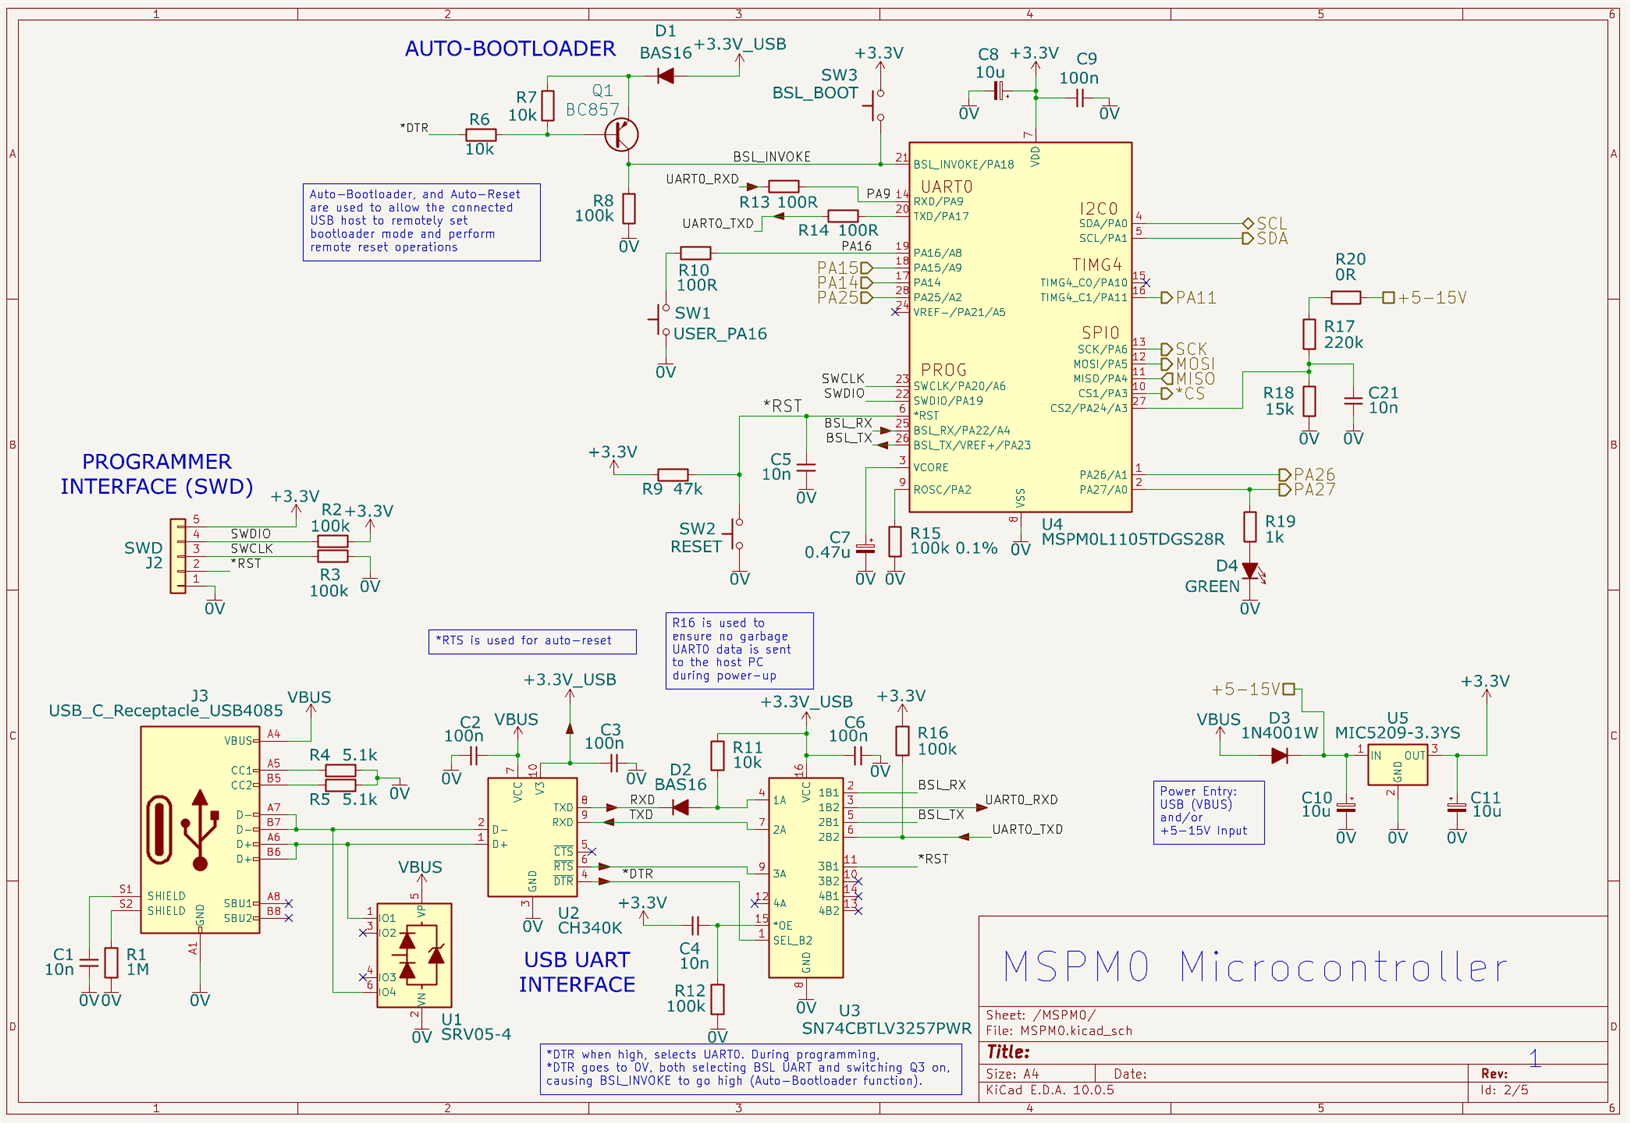Select the D3 1N4001W diode symbol

1279,756
